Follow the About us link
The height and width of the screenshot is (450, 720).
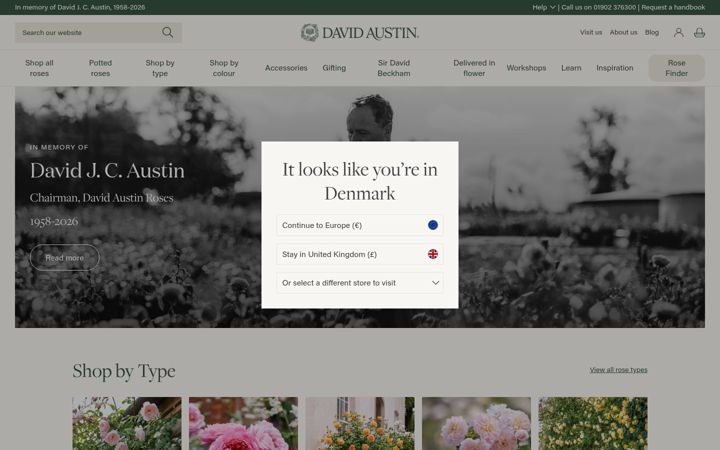(x=623, y=33)
